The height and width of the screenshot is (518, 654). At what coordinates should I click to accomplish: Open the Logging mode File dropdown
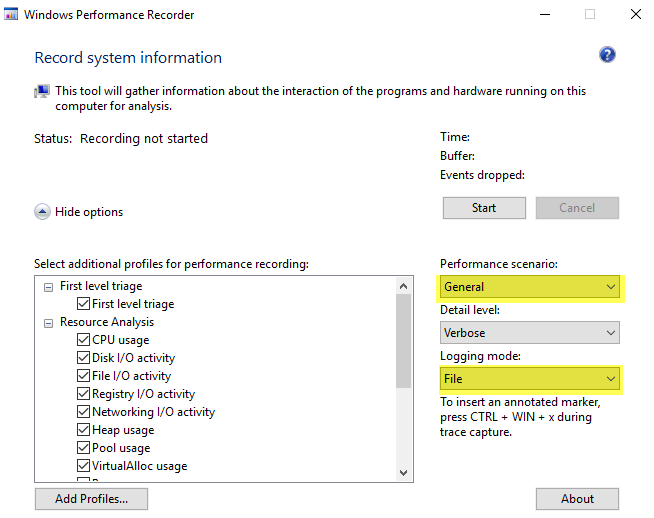pos(530,379)
